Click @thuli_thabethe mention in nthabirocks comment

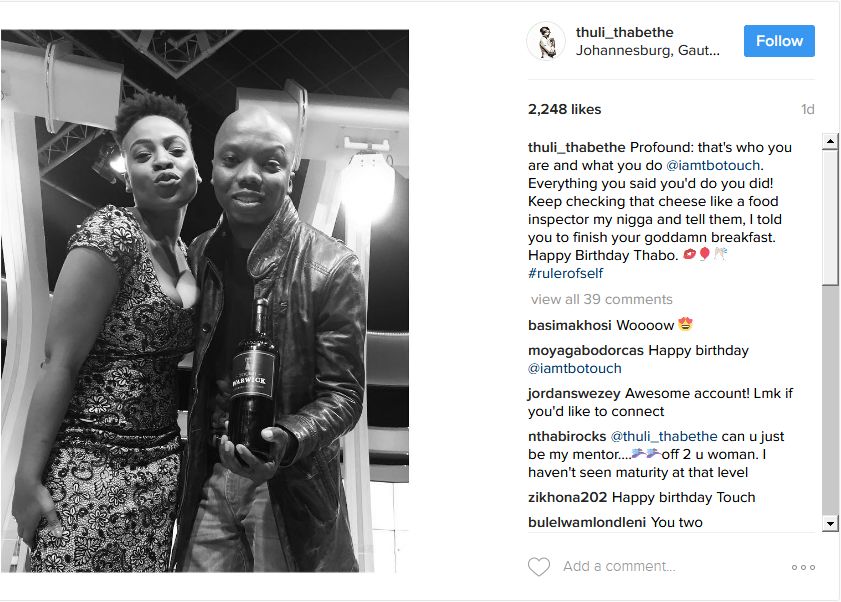(x=664, y=436)
